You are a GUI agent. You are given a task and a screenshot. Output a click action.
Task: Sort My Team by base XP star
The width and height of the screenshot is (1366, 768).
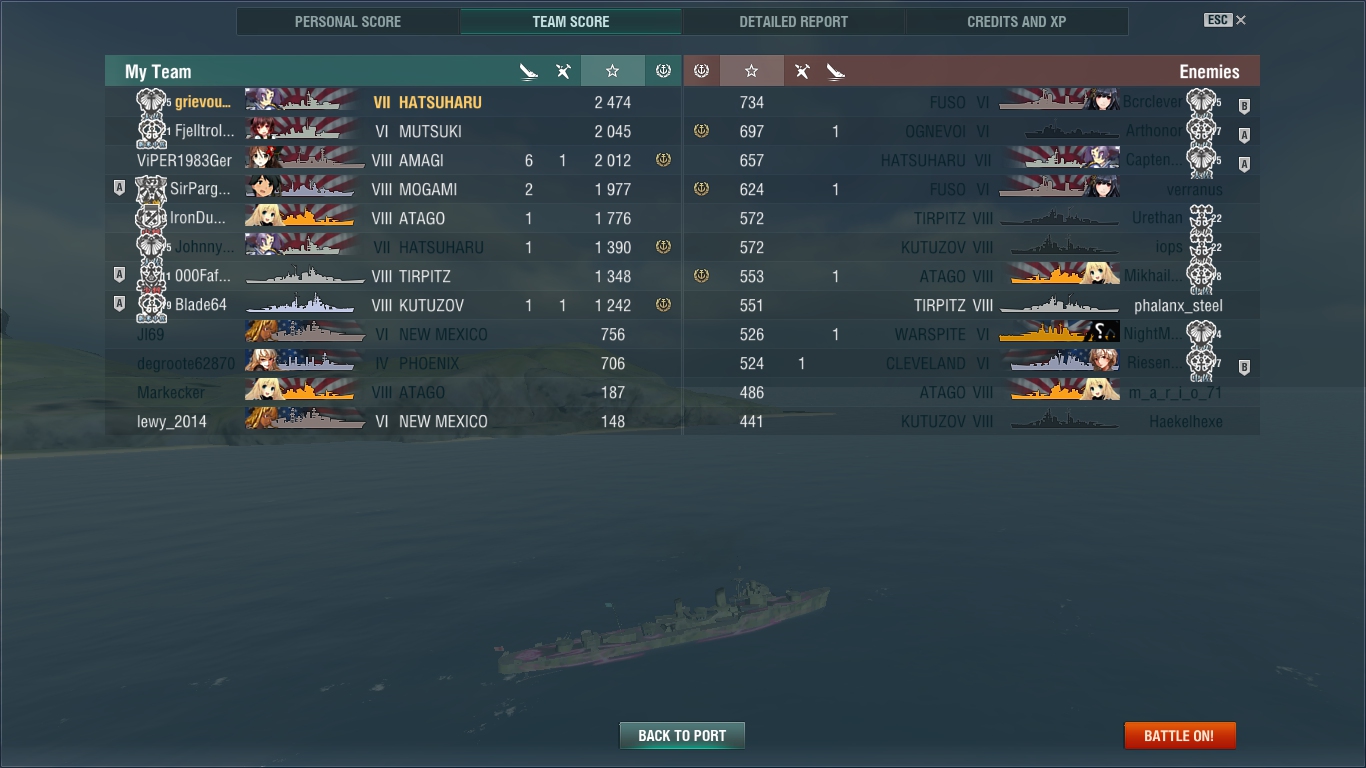612,71
